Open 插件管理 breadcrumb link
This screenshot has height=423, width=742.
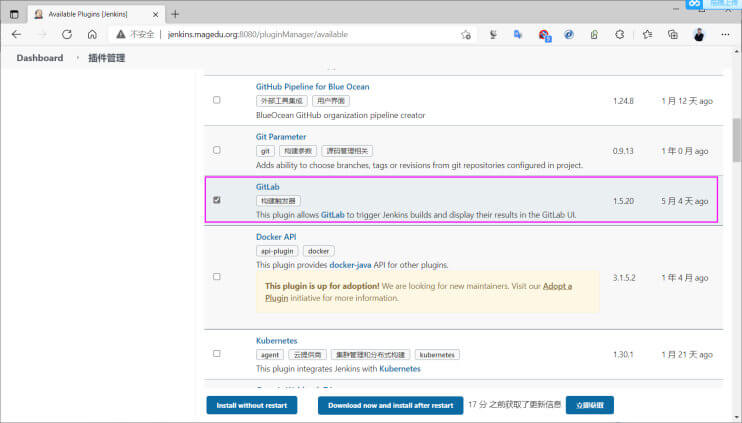[106, 58]
